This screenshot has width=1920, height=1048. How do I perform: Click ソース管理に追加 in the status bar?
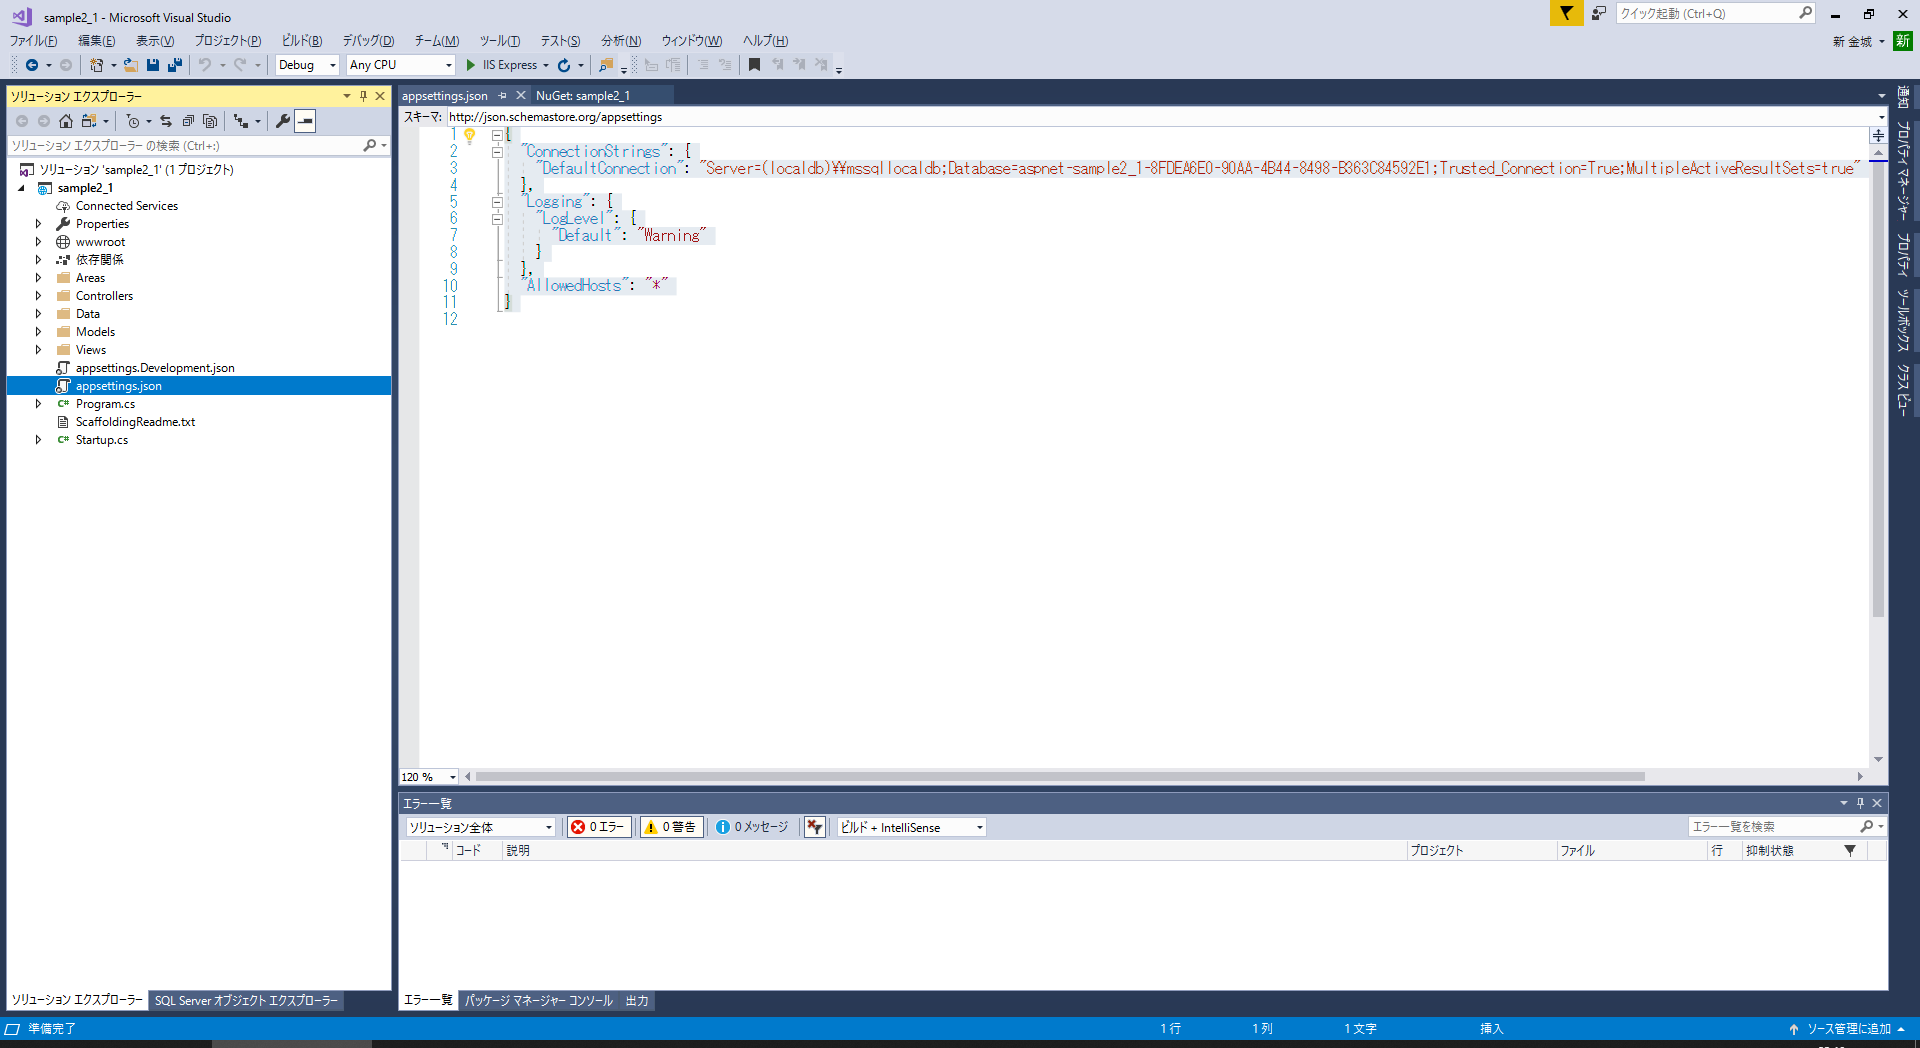pos(1848,1029)
